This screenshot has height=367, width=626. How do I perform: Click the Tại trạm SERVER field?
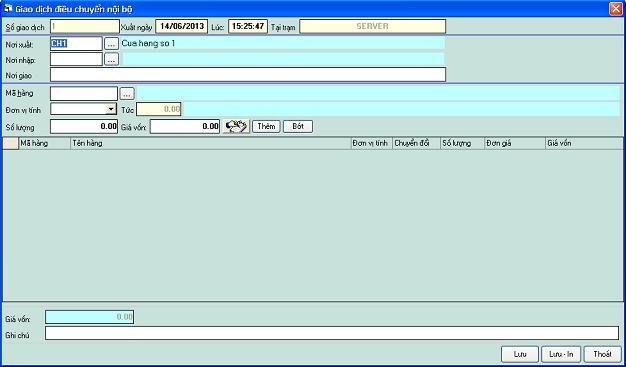pos(372,27)
